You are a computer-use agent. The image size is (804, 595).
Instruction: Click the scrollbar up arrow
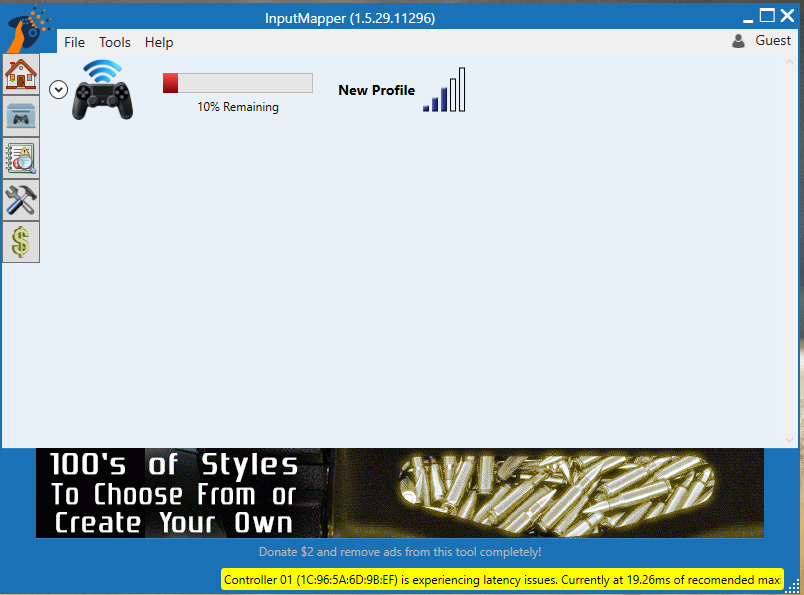click(x=789, y=62)
